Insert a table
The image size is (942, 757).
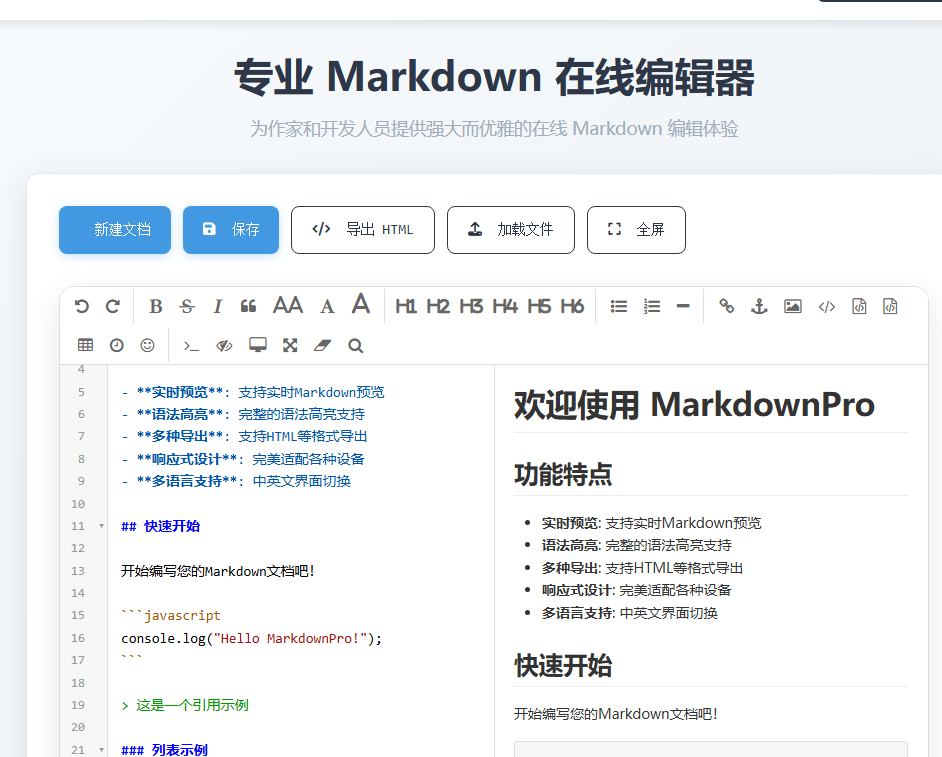(x=85, y=345)
